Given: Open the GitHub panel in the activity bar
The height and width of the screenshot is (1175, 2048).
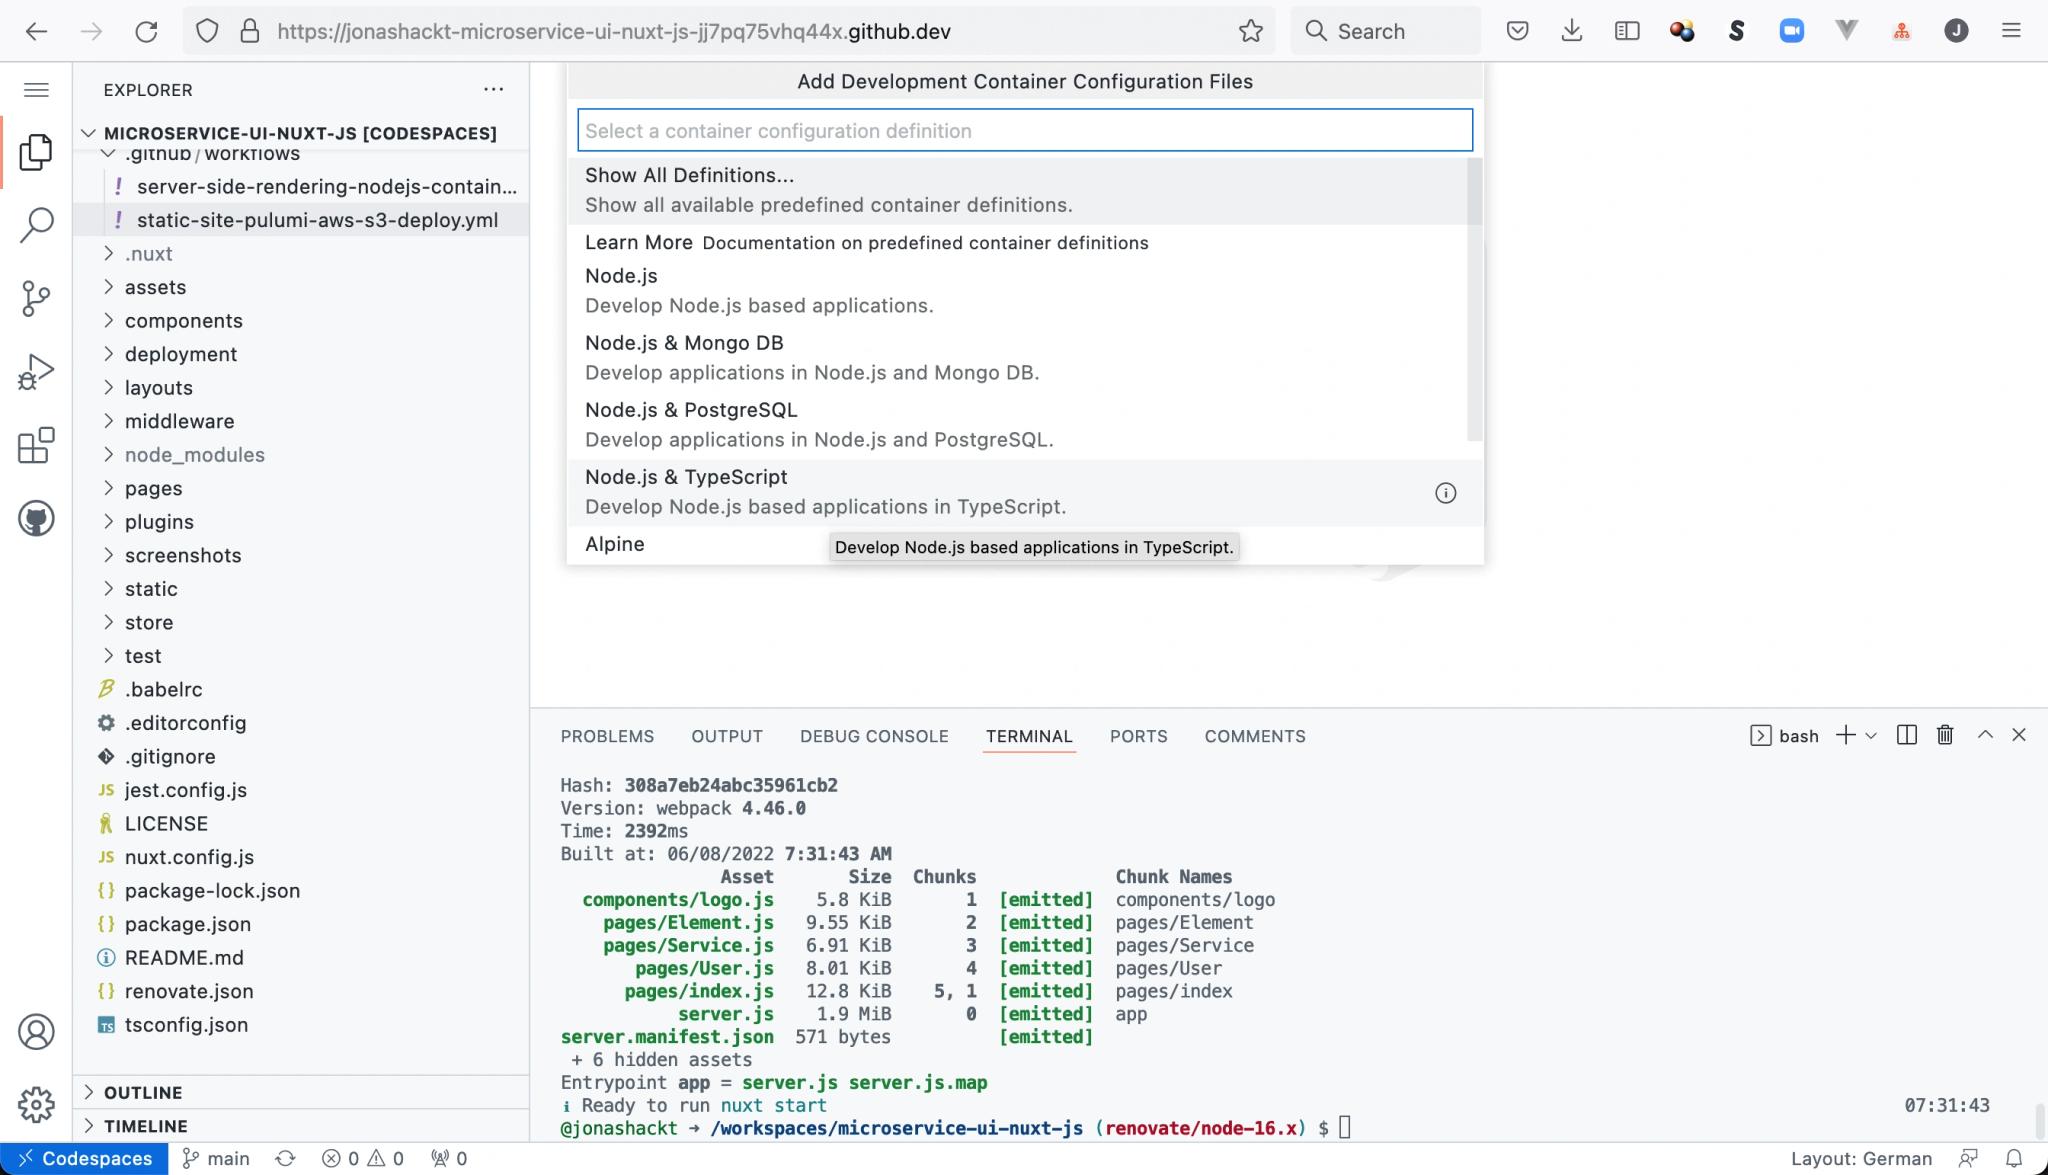Looking at the screenshot, I should (37, 519).
